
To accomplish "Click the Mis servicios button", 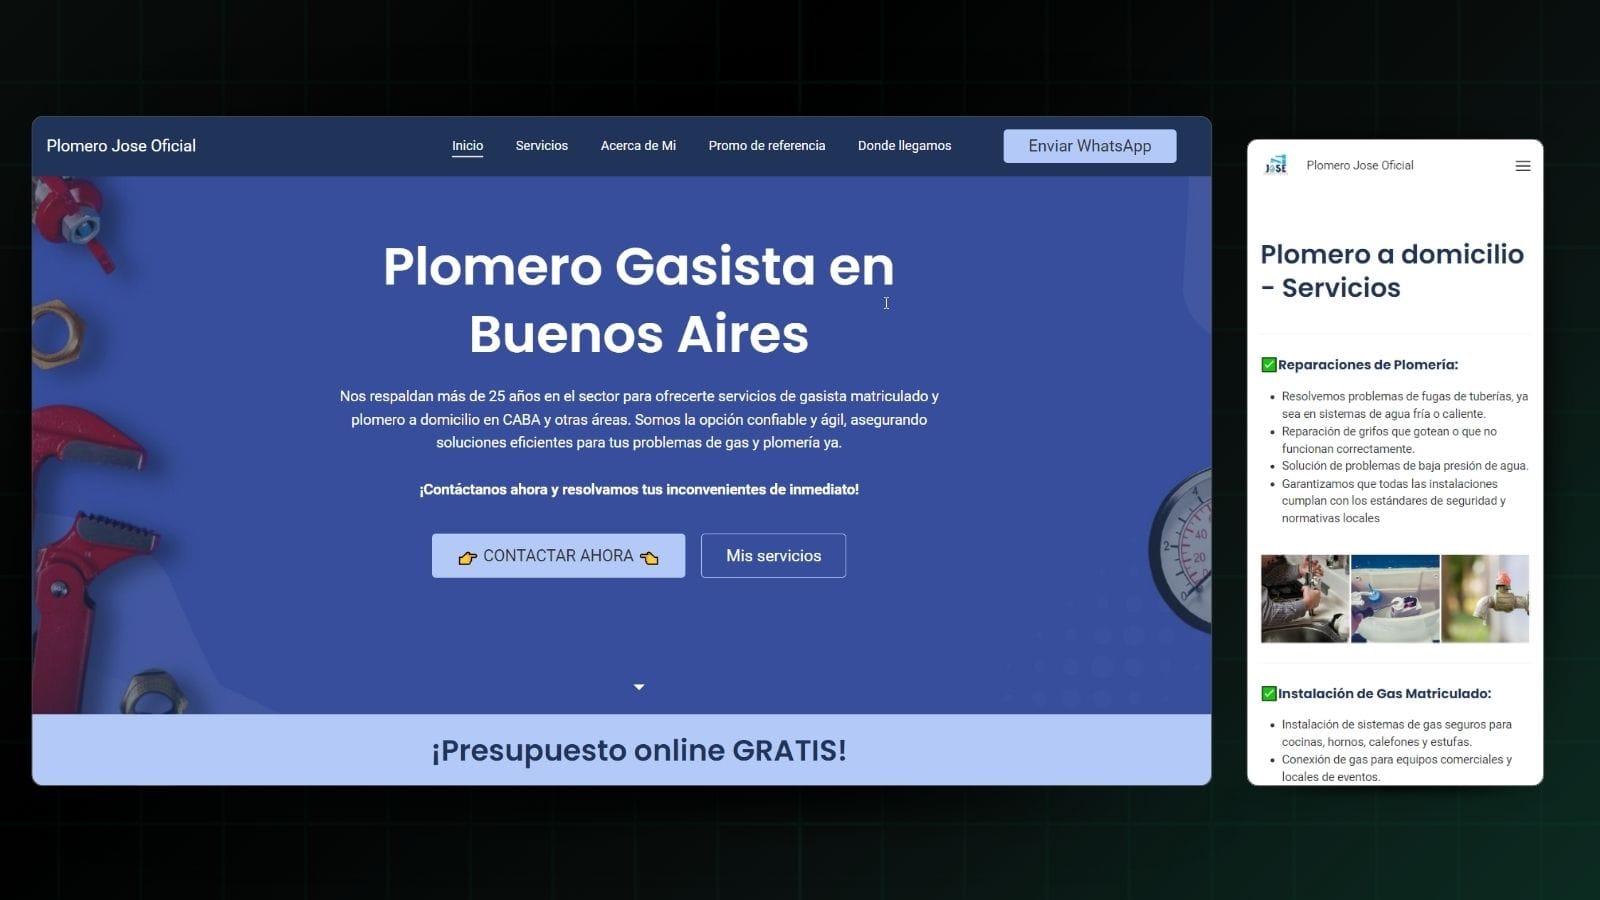I will (773, 556).
